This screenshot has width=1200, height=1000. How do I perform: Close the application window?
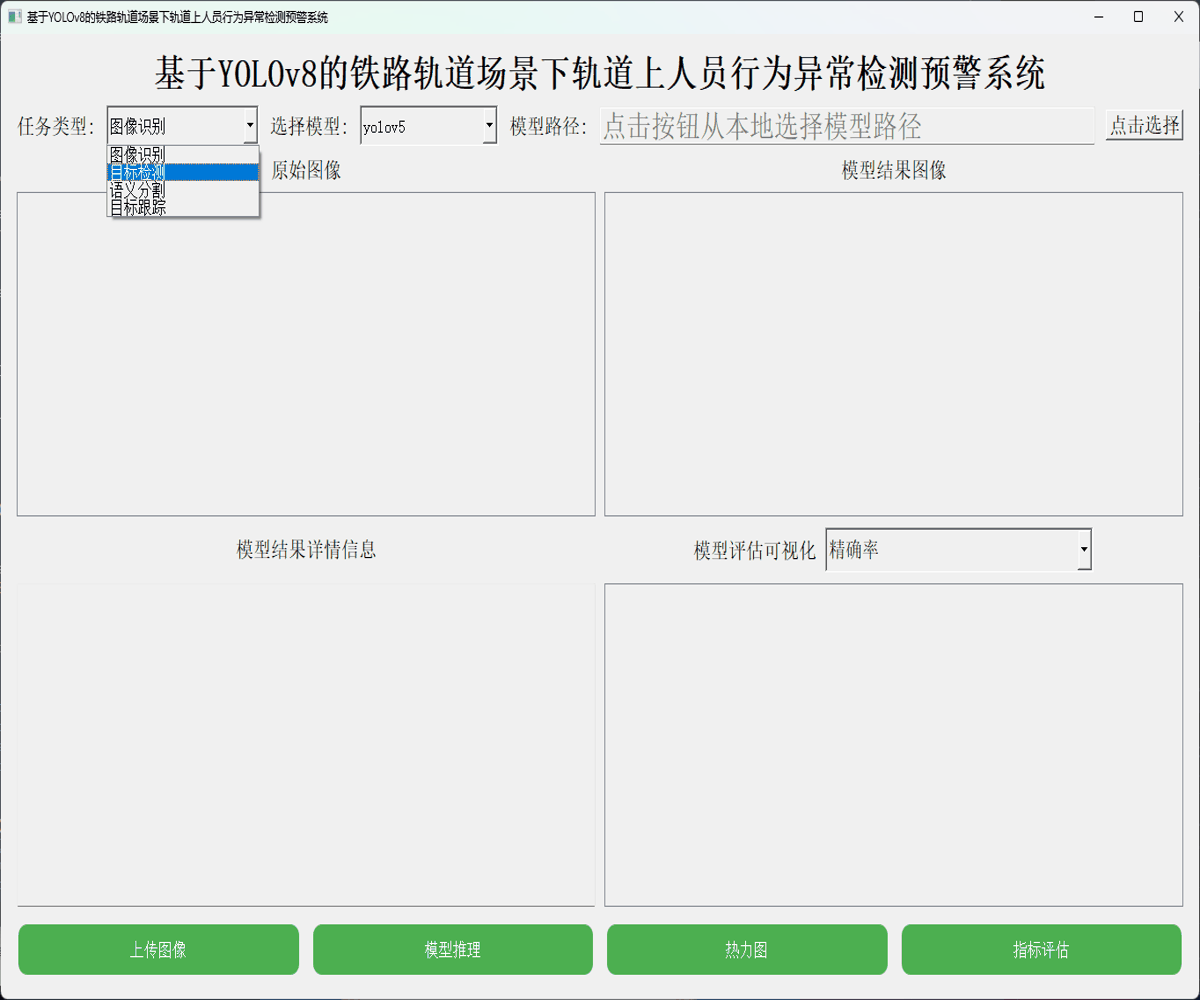[1178, 17]
